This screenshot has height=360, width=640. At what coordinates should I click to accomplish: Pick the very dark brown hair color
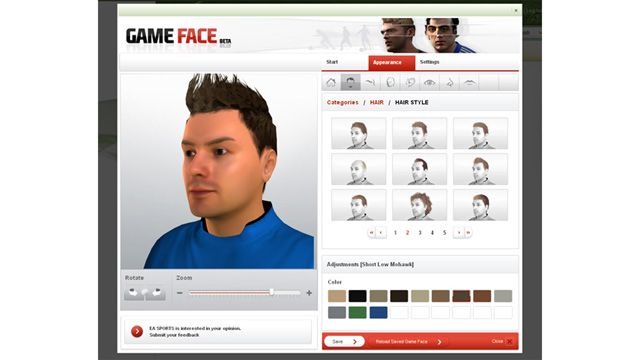pyautogui.click(x=399, y=296)
